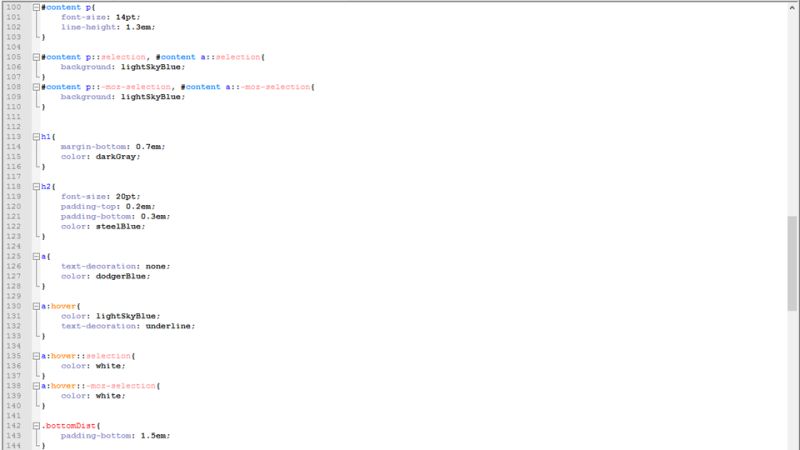Collapse the #content p block at line 100
The height and width of the screenshot is (450, 800).
click(x=36, y=8)
